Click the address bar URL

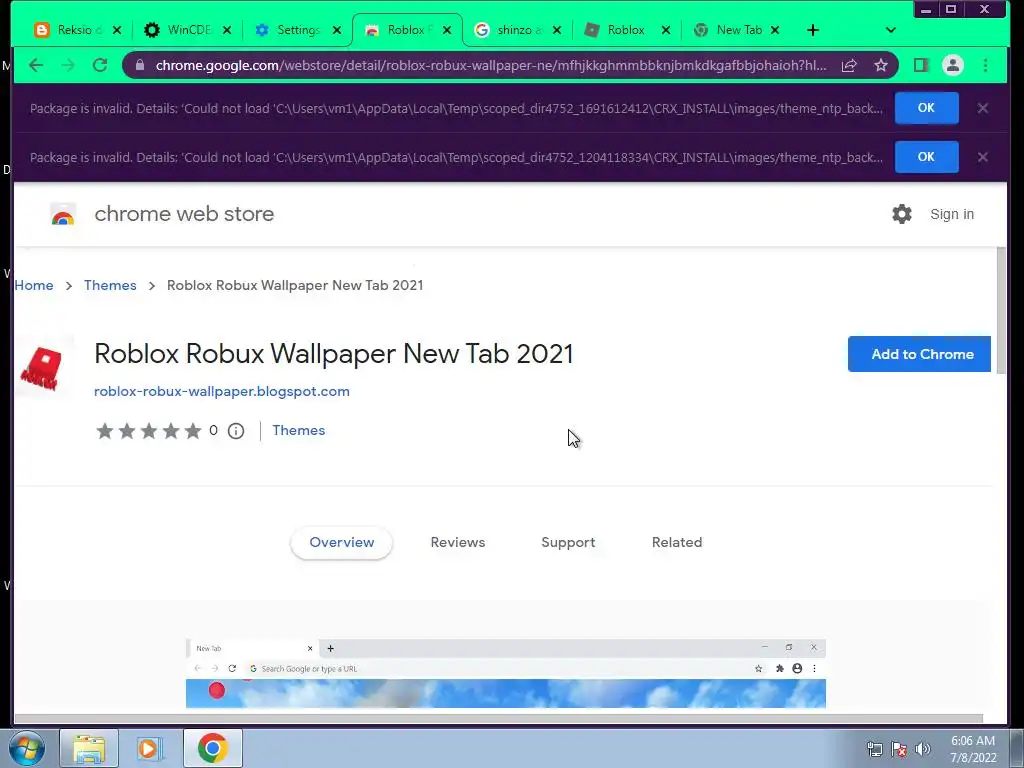pos(490,65)
